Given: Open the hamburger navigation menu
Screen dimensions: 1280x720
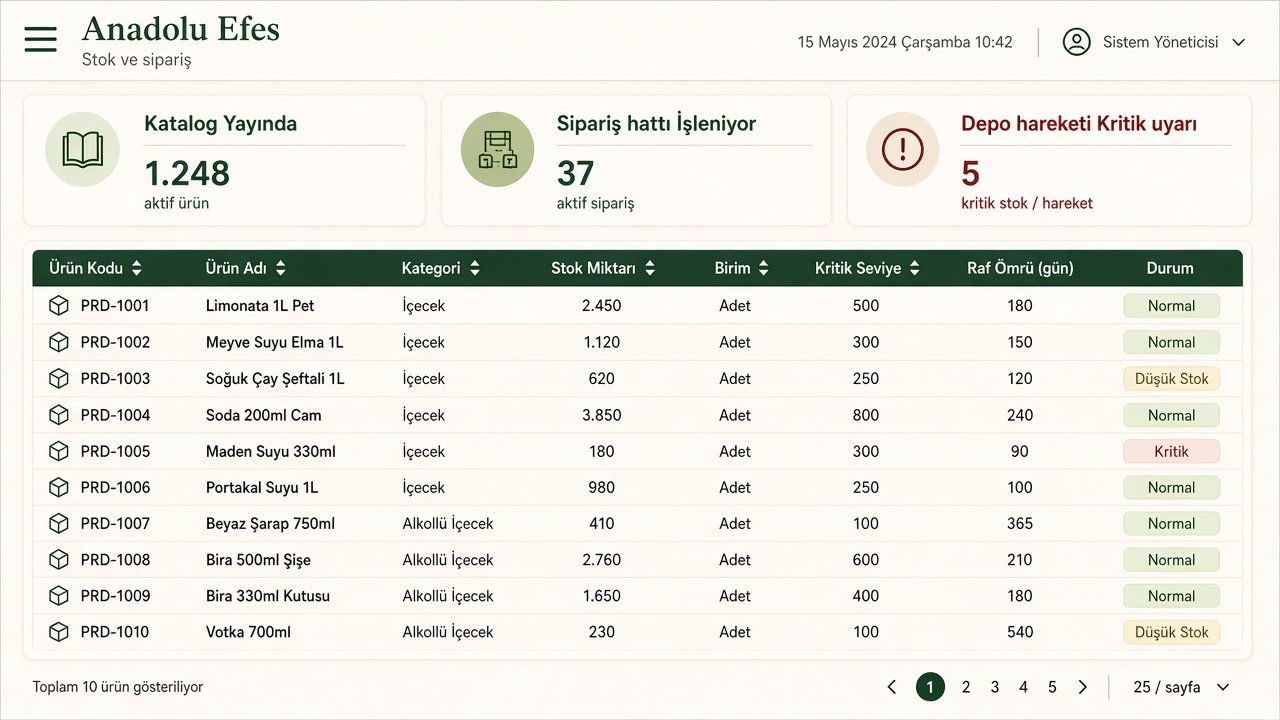Looking at the screenshot, I should (41, 40).
